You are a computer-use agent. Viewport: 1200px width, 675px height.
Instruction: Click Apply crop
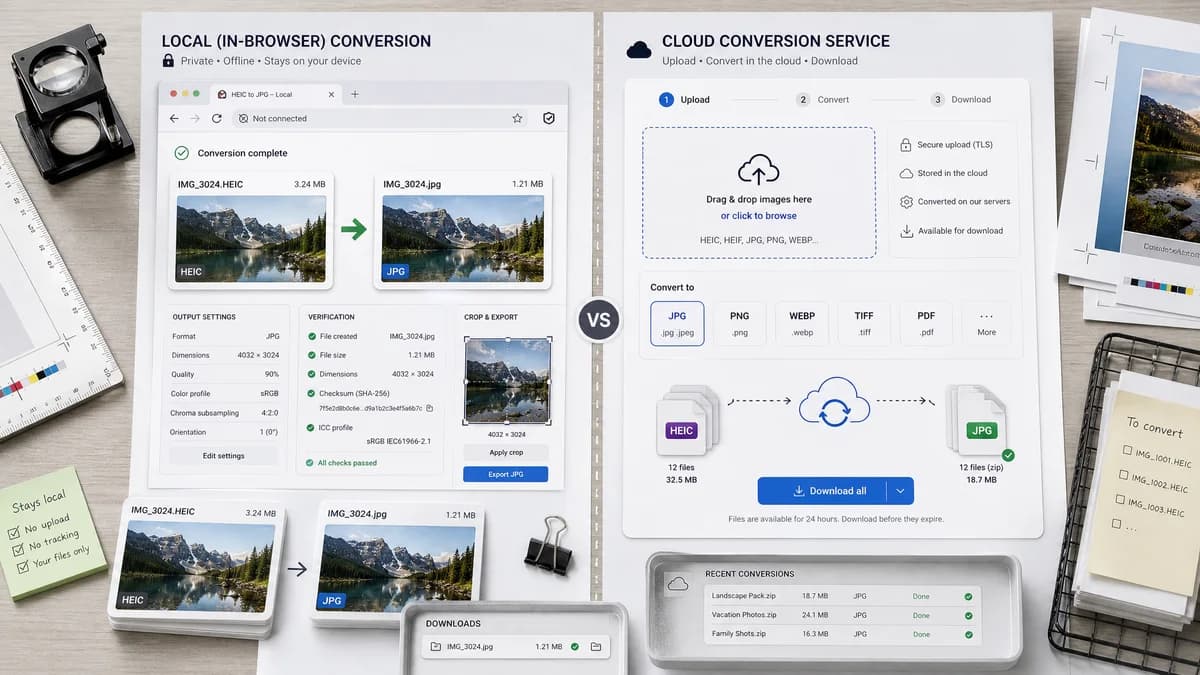(x=506, y=452)
